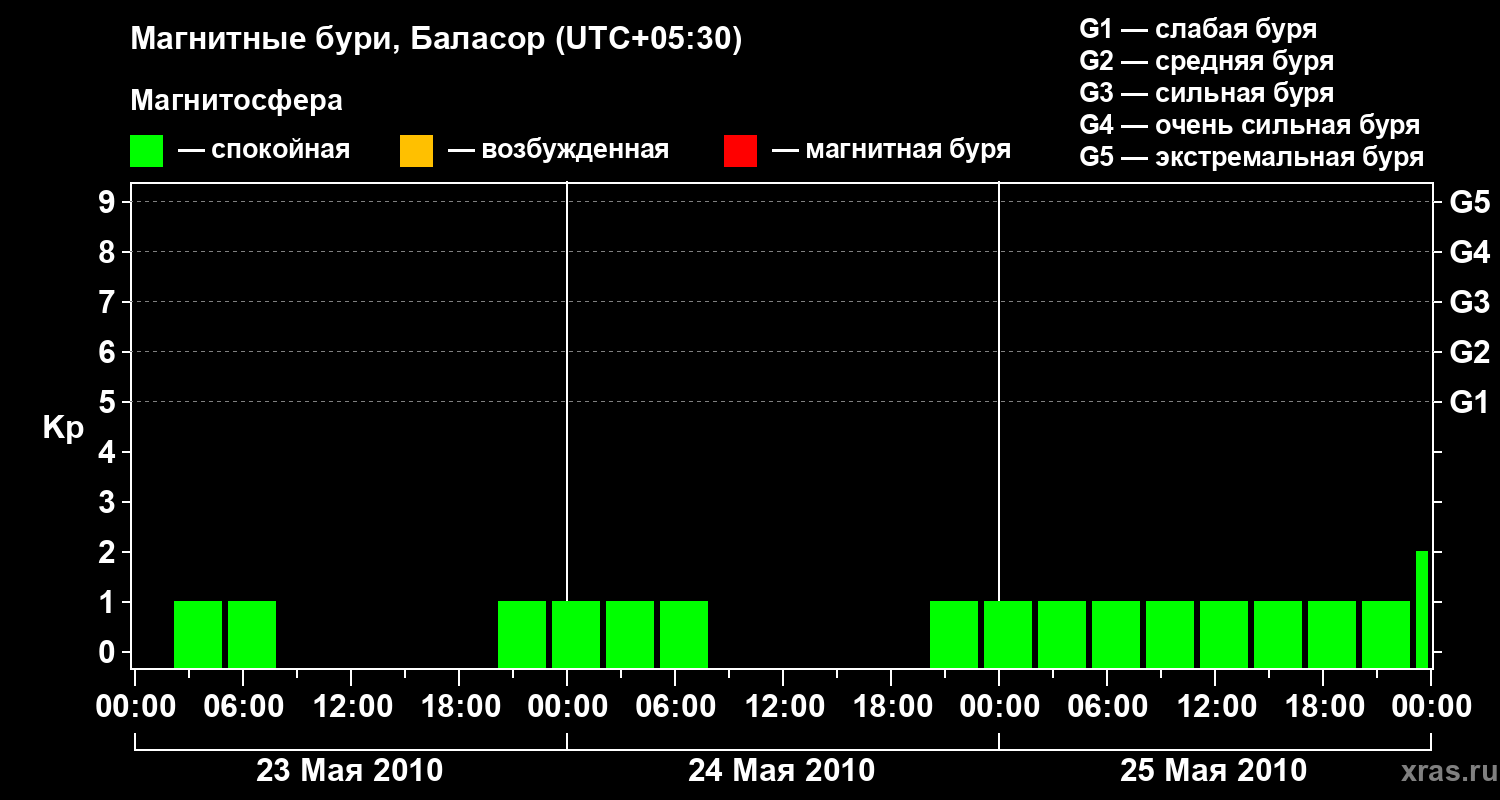Viewport: 1500px width, 800px height.
Task: Click the green 'спокойная' legend swatch
Action: pos(146,151)
